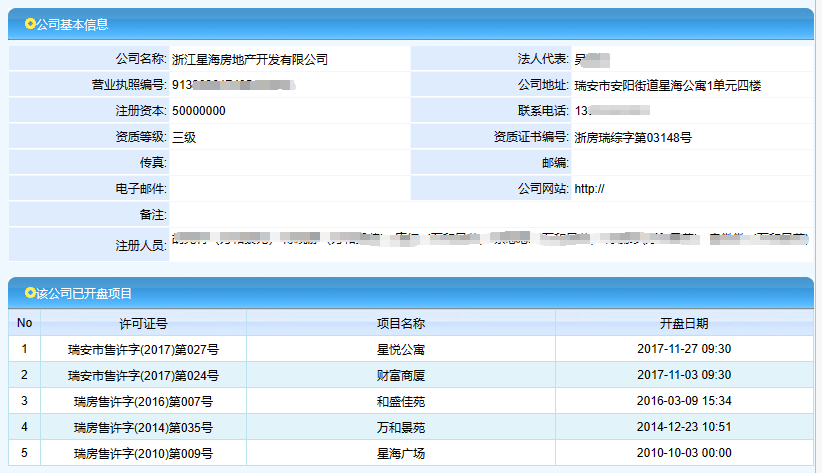
Task: Click the 许可证号 column header
Action: coord(143,323)
